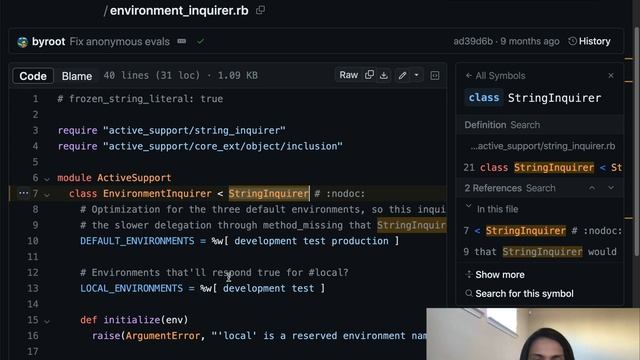Download the raw file
640x360 pixels.
[x=384, y=75]
